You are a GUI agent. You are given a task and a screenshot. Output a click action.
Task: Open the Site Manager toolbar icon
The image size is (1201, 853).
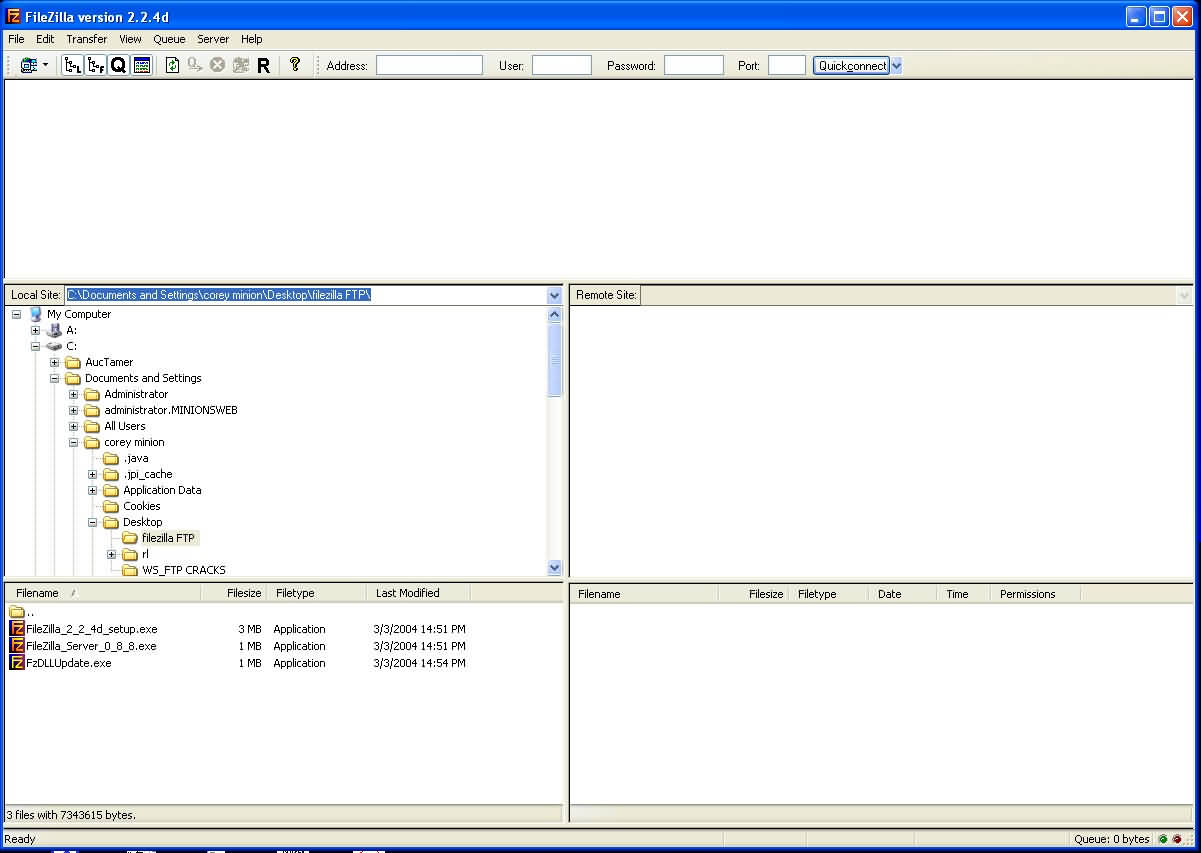28,65
